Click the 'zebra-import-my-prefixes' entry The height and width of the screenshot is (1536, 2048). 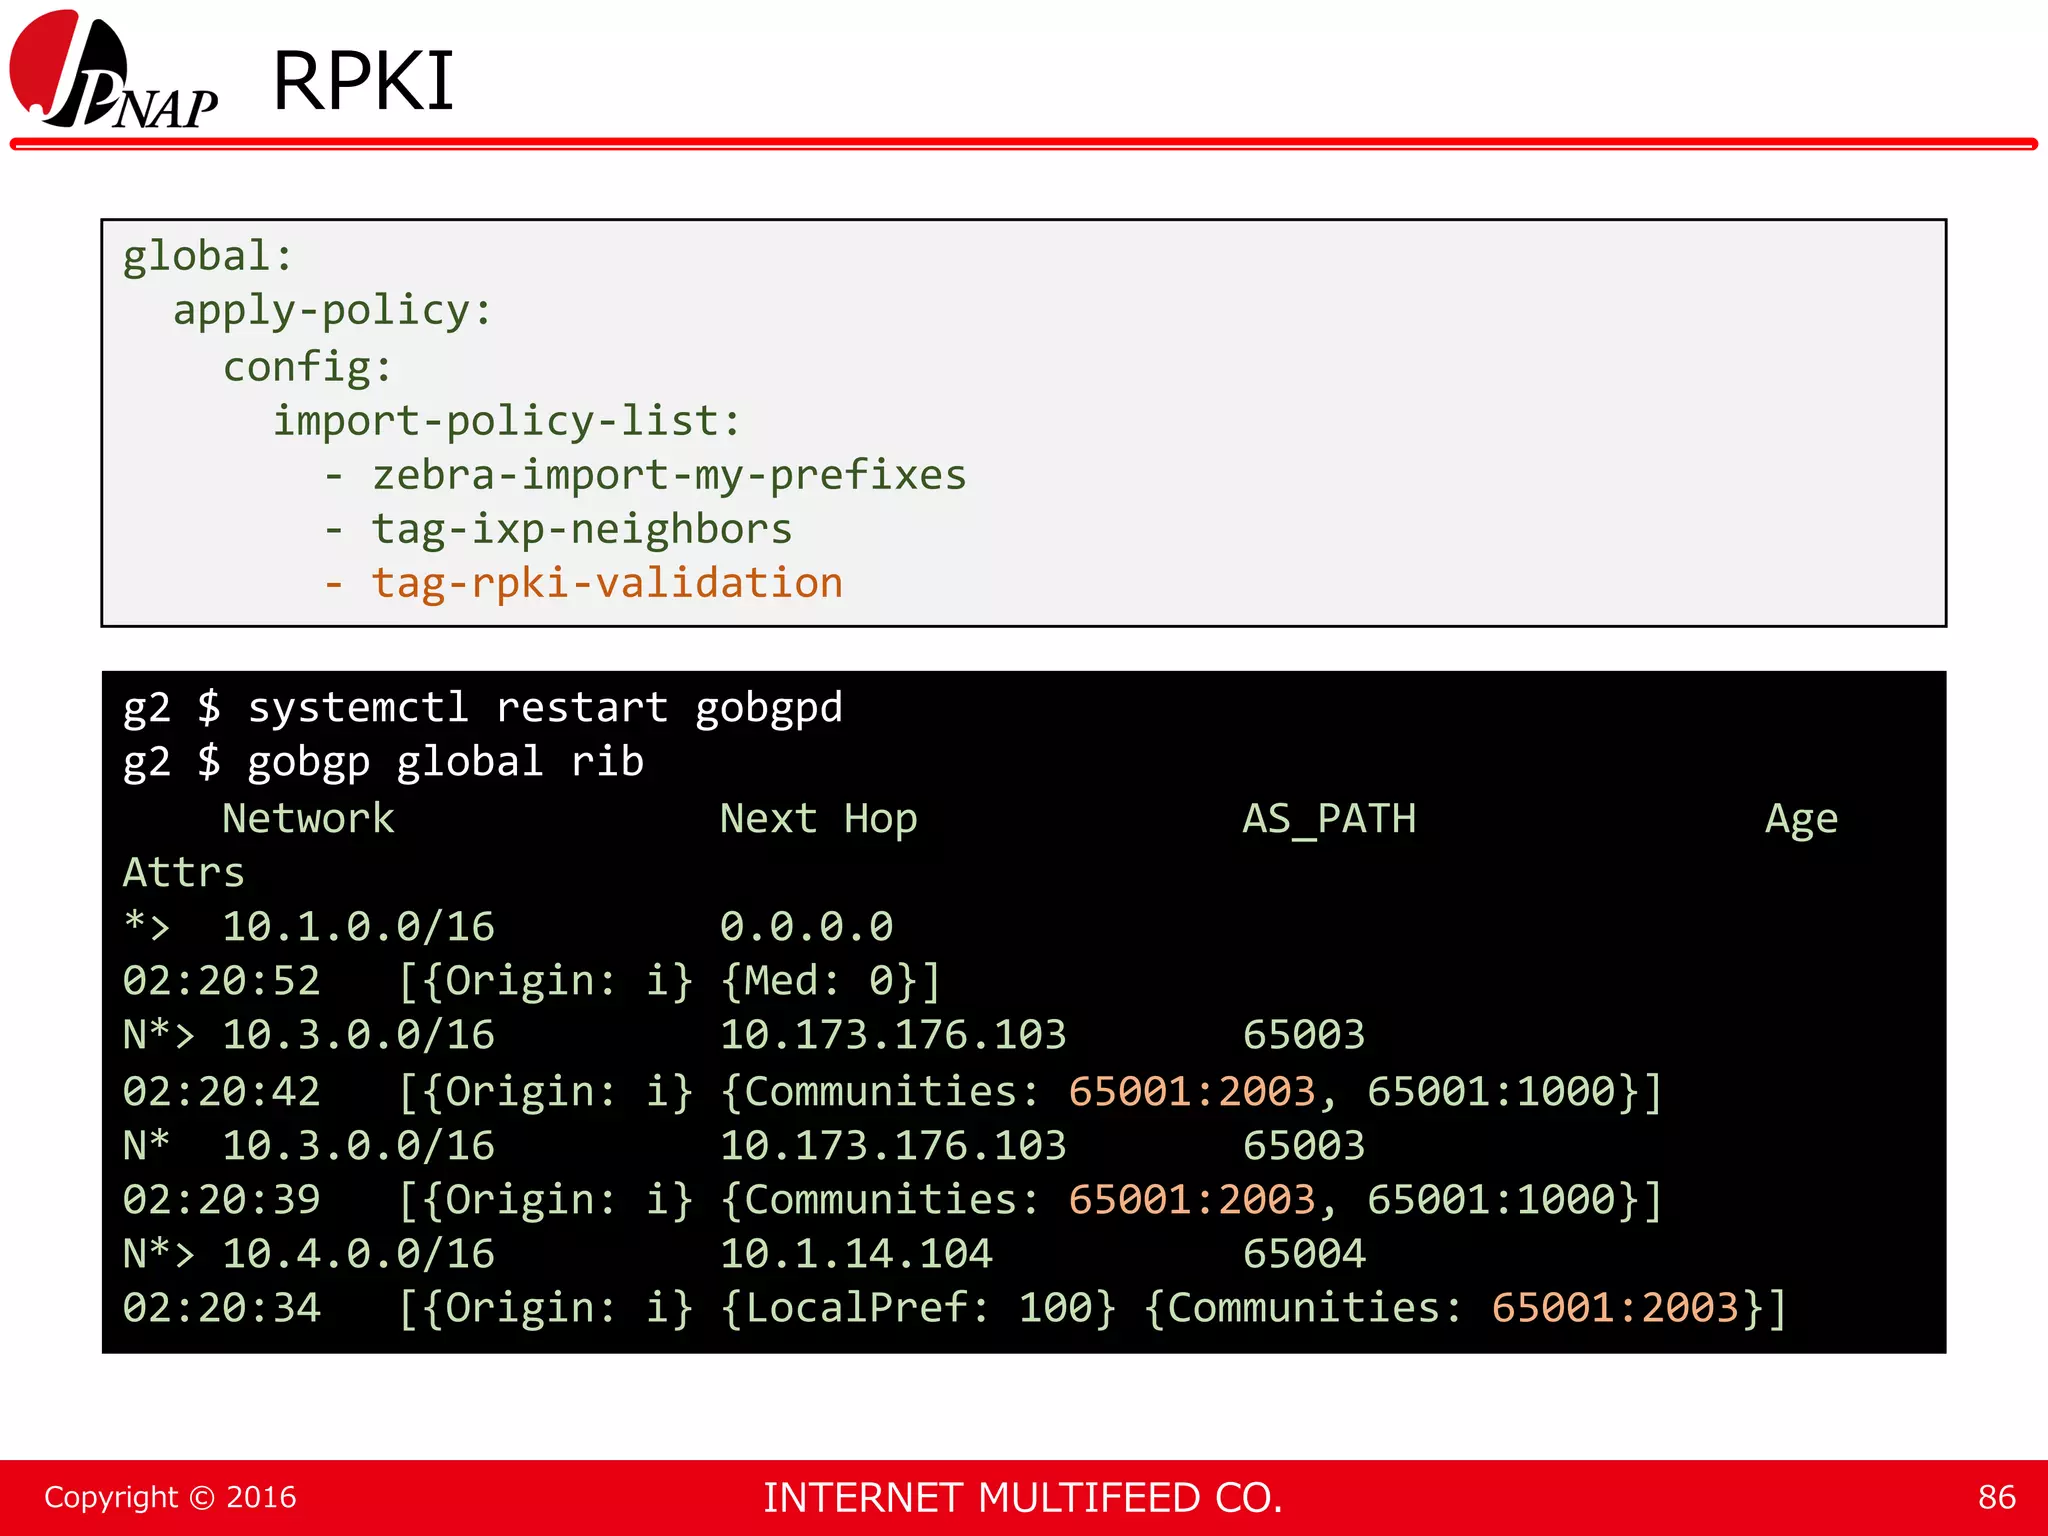coord(670,474)
